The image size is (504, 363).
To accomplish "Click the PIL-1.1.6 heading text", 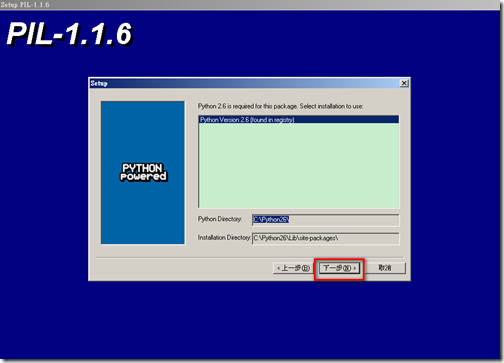I will tap(70, 34).
